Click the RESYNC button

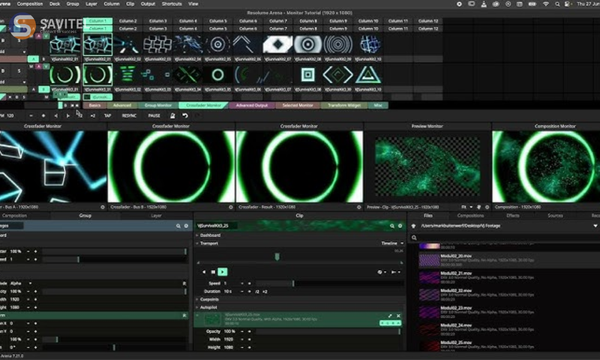pos(129,116)
